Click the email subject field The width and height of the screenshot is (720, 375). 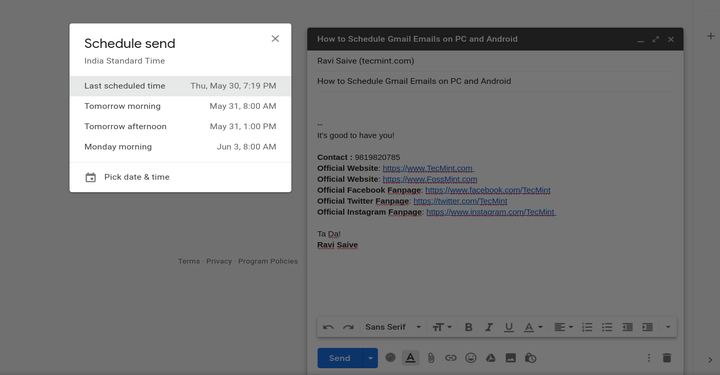495,81
